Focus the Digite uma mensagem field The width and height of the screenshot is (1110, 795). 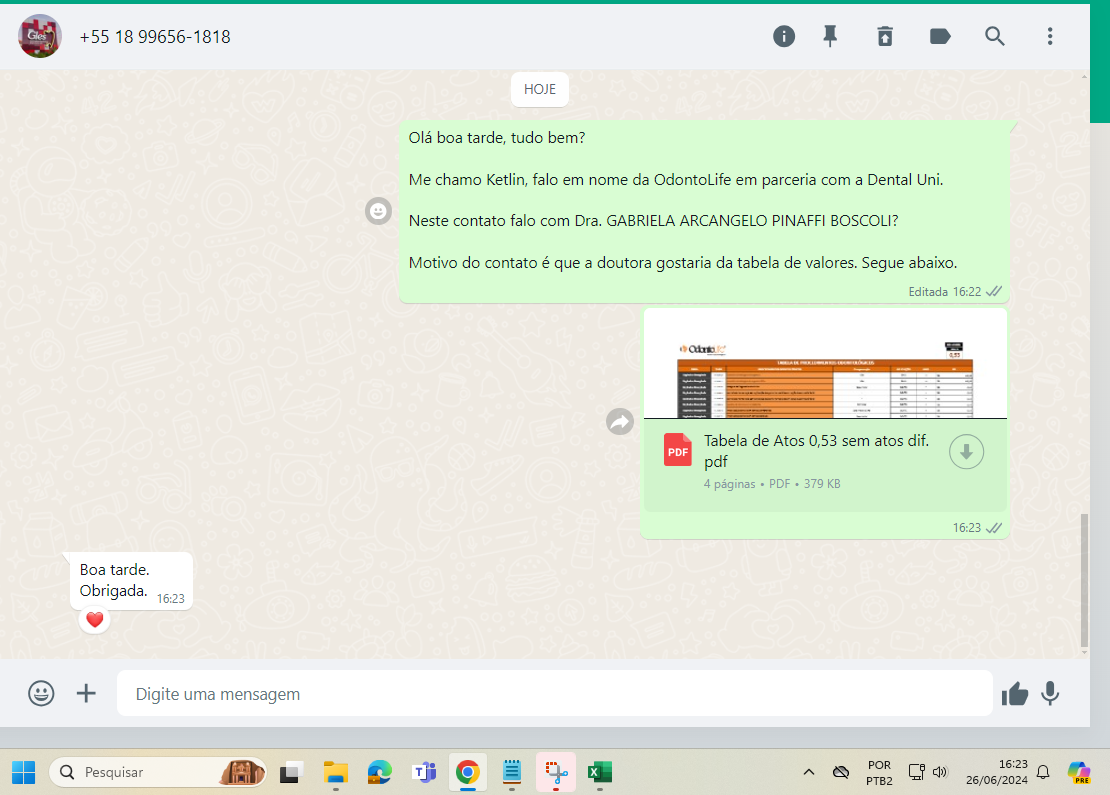click(x=554, y=694)
